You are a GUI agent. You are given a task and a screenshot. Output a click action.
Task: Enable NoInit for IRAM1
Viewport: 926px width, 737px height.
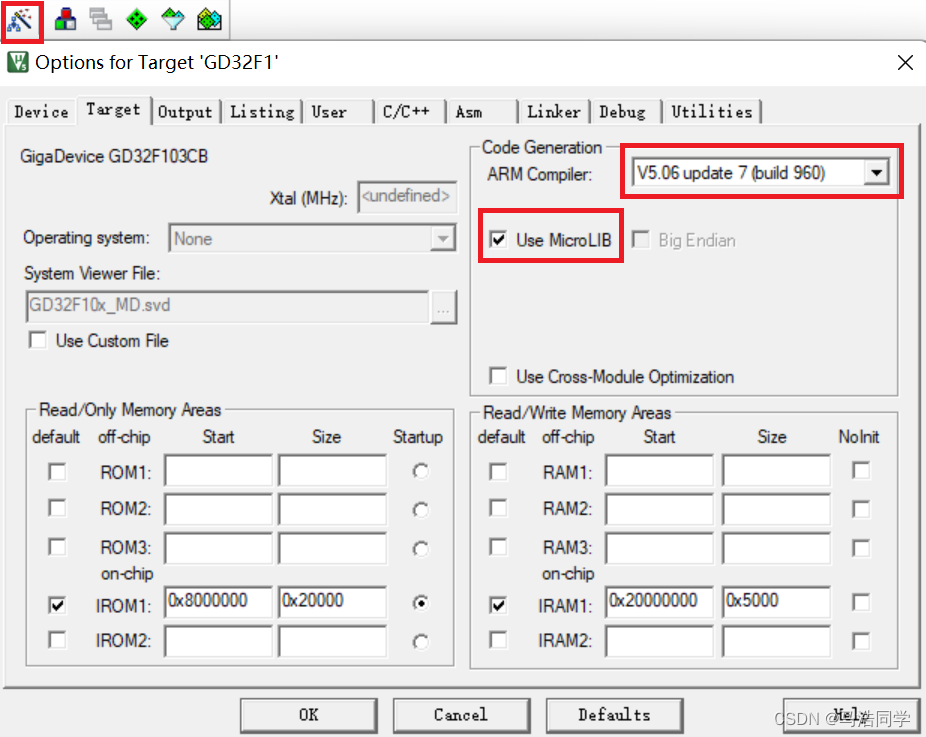point(861,603)
